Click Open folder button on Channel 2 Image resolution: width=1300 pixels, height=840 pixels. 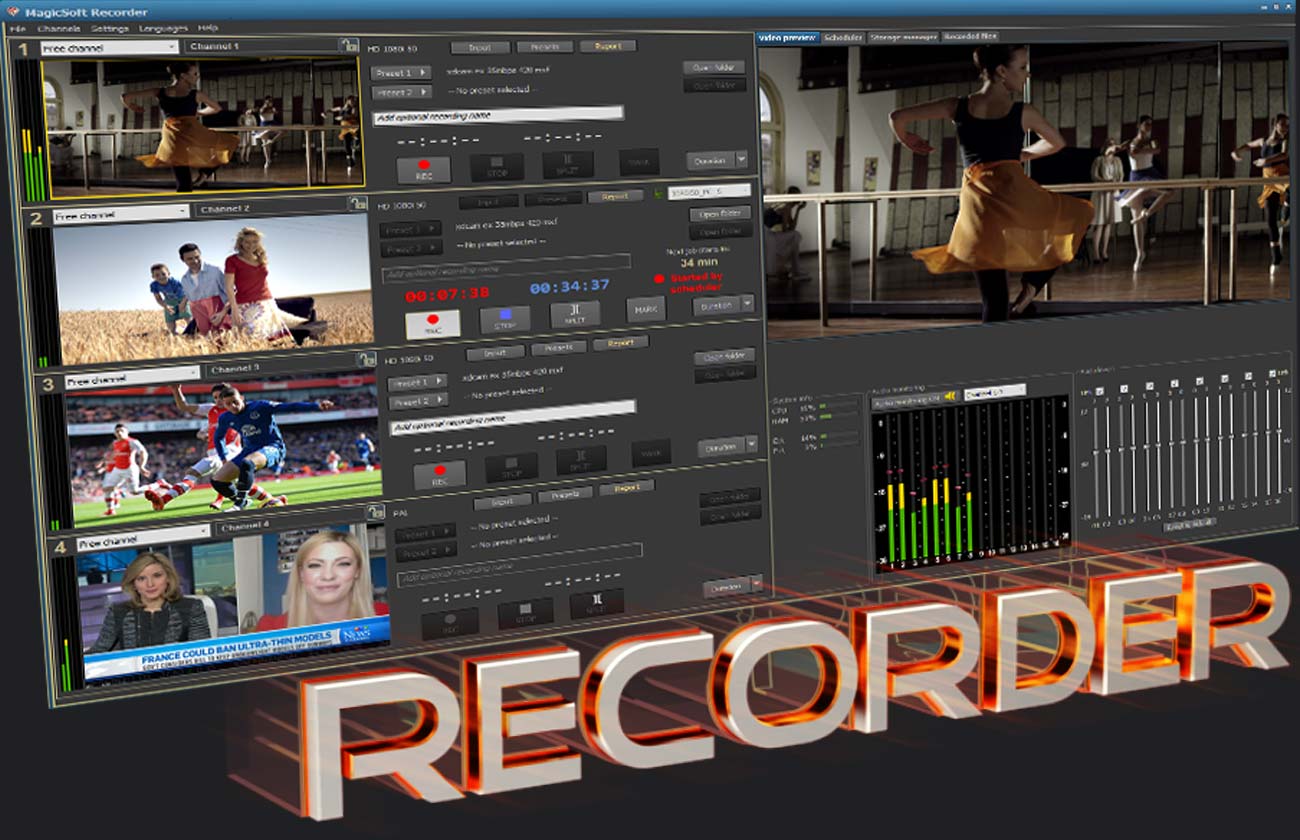tap(719, 214)
